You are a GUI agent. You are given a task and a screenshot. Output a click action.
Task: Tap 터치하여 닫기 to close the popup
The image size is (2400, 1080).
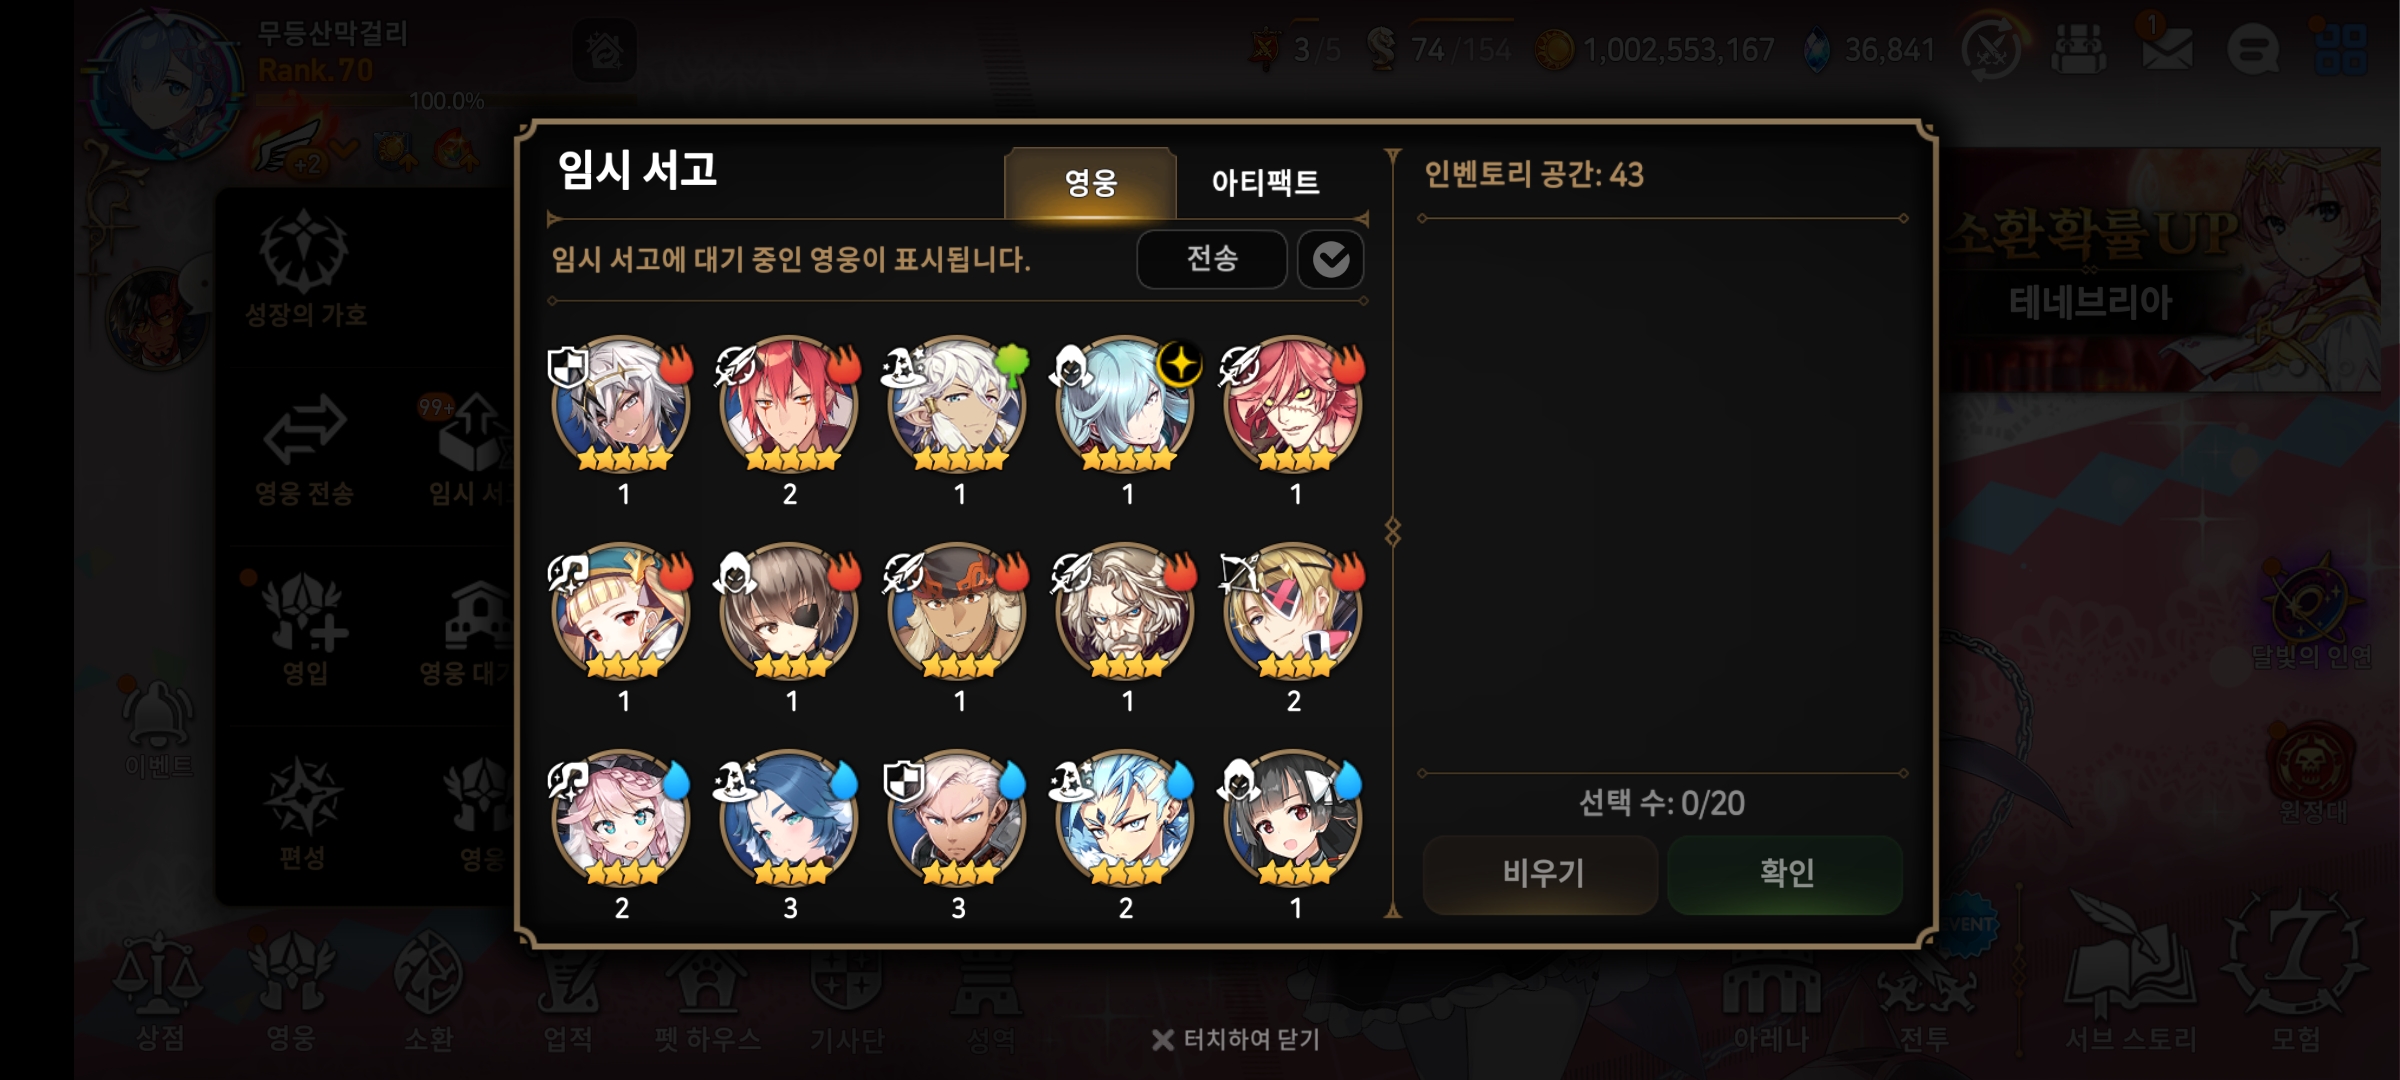[1236, 1040]
